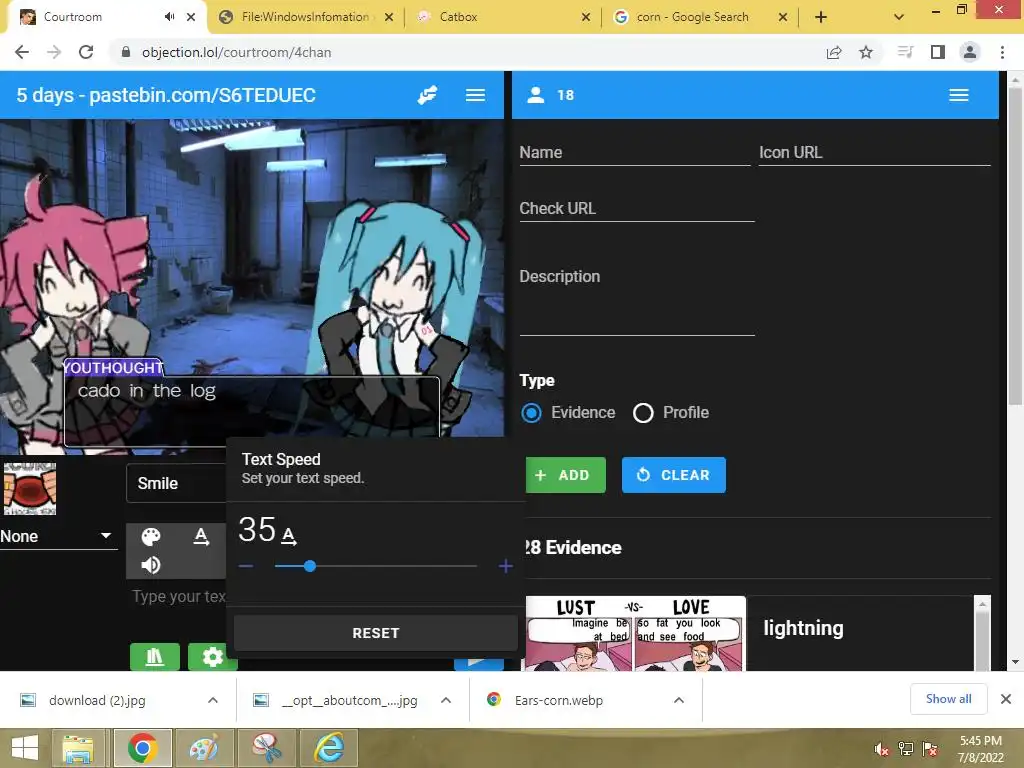Click the speaker sound icon below the palette
This screenshot has width=1024, height=768.
[151, 565]
